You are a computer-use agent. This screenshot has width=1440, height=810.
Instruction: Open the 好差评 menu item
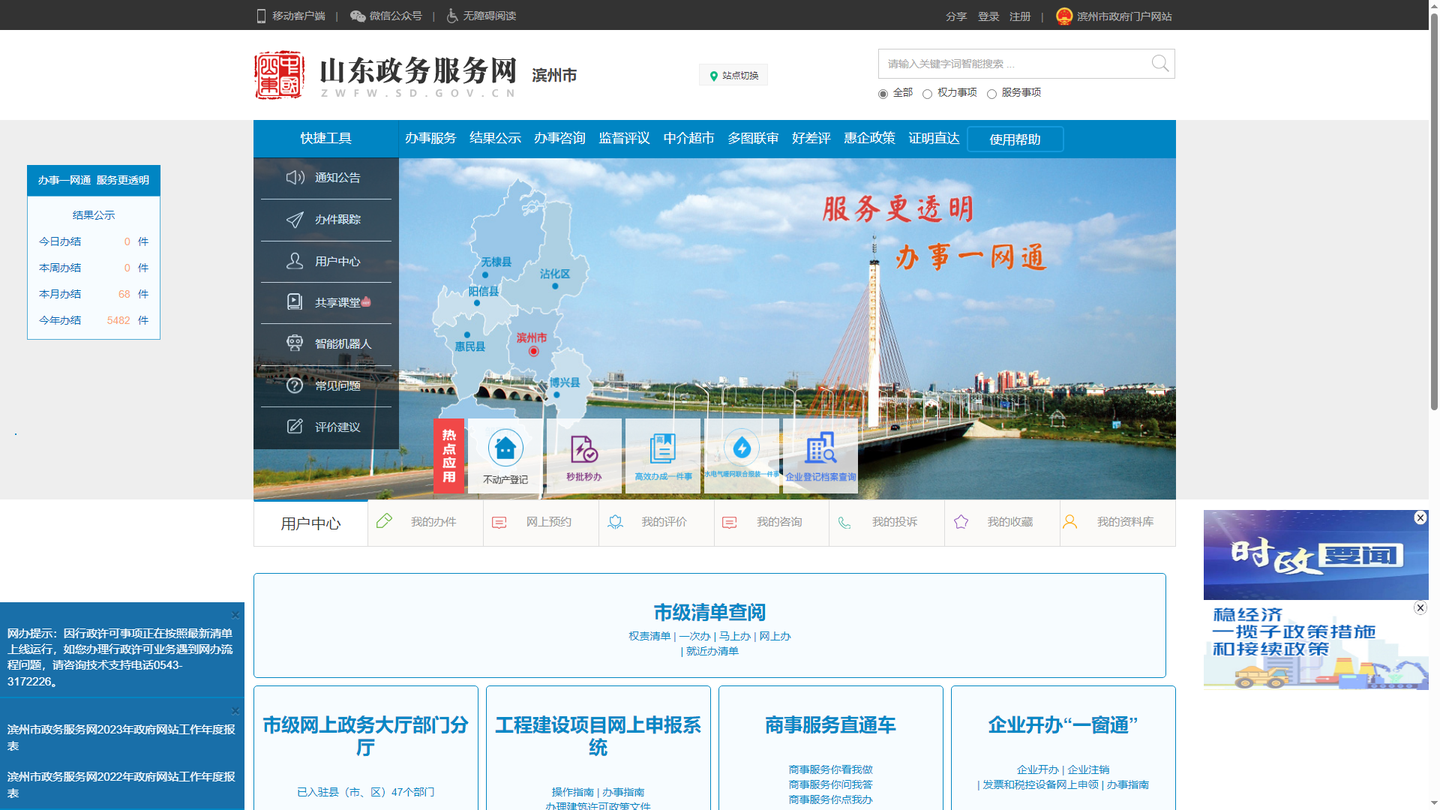tap(811, 138)
